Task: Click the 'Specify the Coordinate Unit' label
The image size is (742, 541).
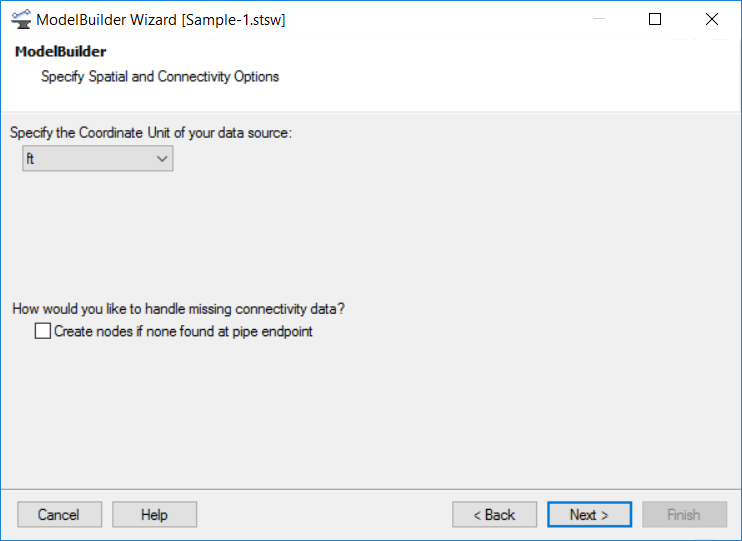Action: [x=151, y=133]
